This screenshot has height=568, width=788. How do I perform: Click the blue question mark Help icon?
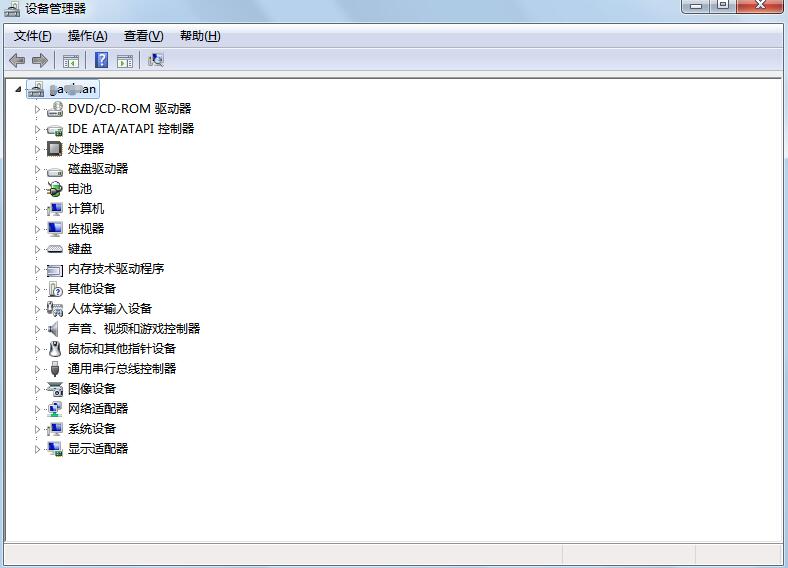[x=101, y=61]
